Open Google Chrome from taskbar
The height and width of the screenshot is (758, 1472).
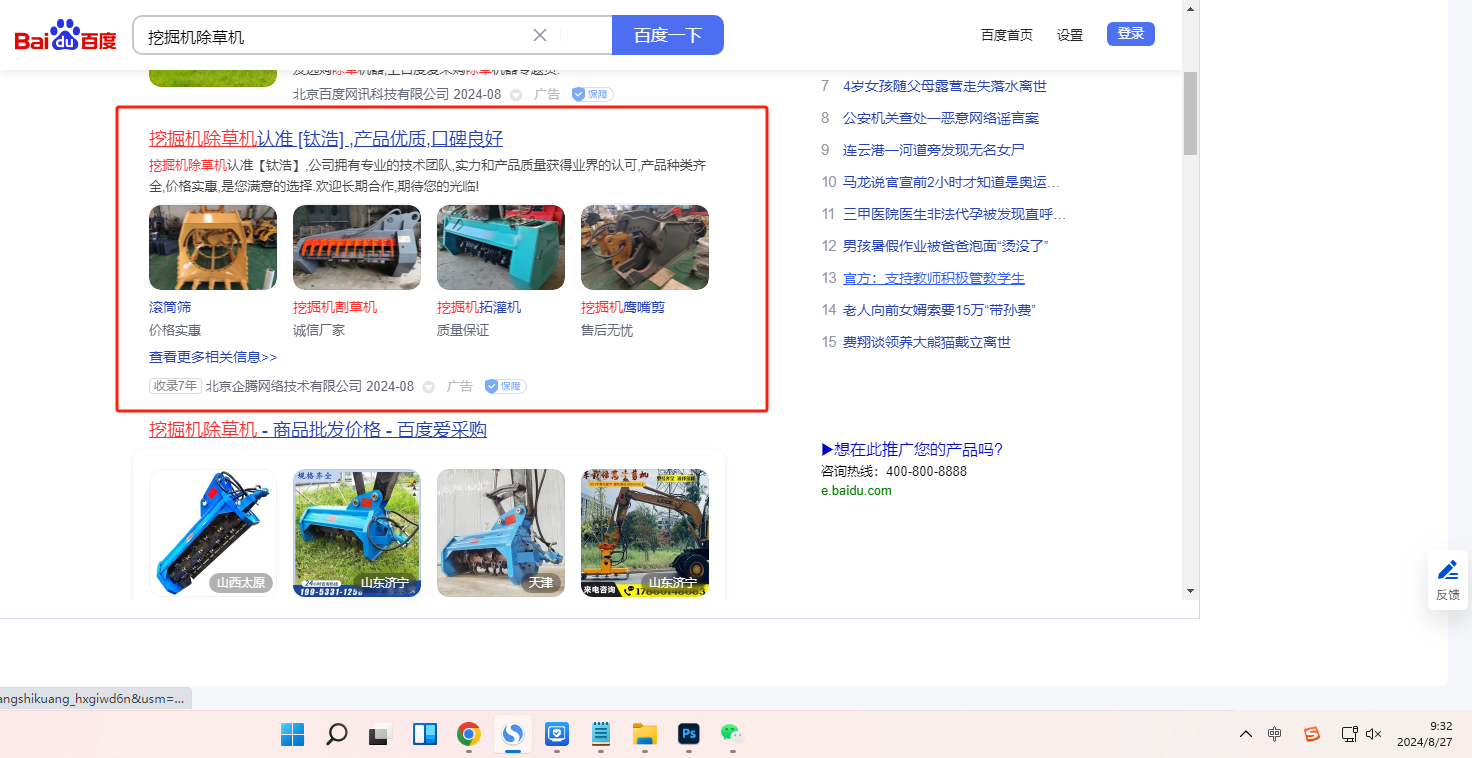point(468,735)
